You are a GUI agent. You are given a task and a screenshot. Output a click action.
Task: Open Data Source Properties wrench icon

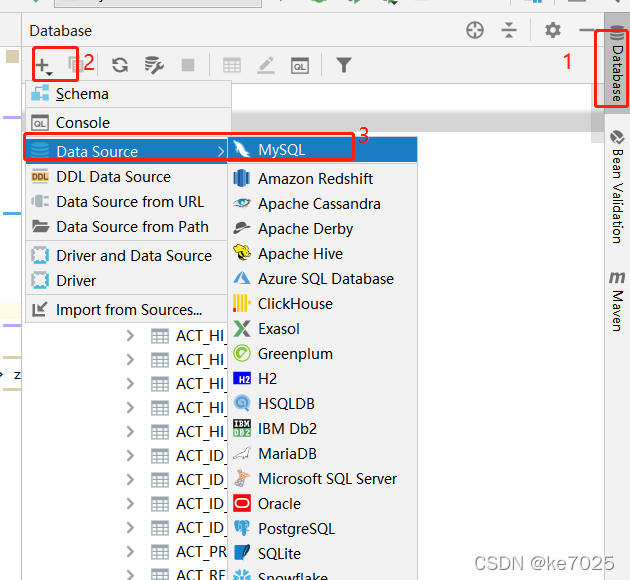coord(153,65)
